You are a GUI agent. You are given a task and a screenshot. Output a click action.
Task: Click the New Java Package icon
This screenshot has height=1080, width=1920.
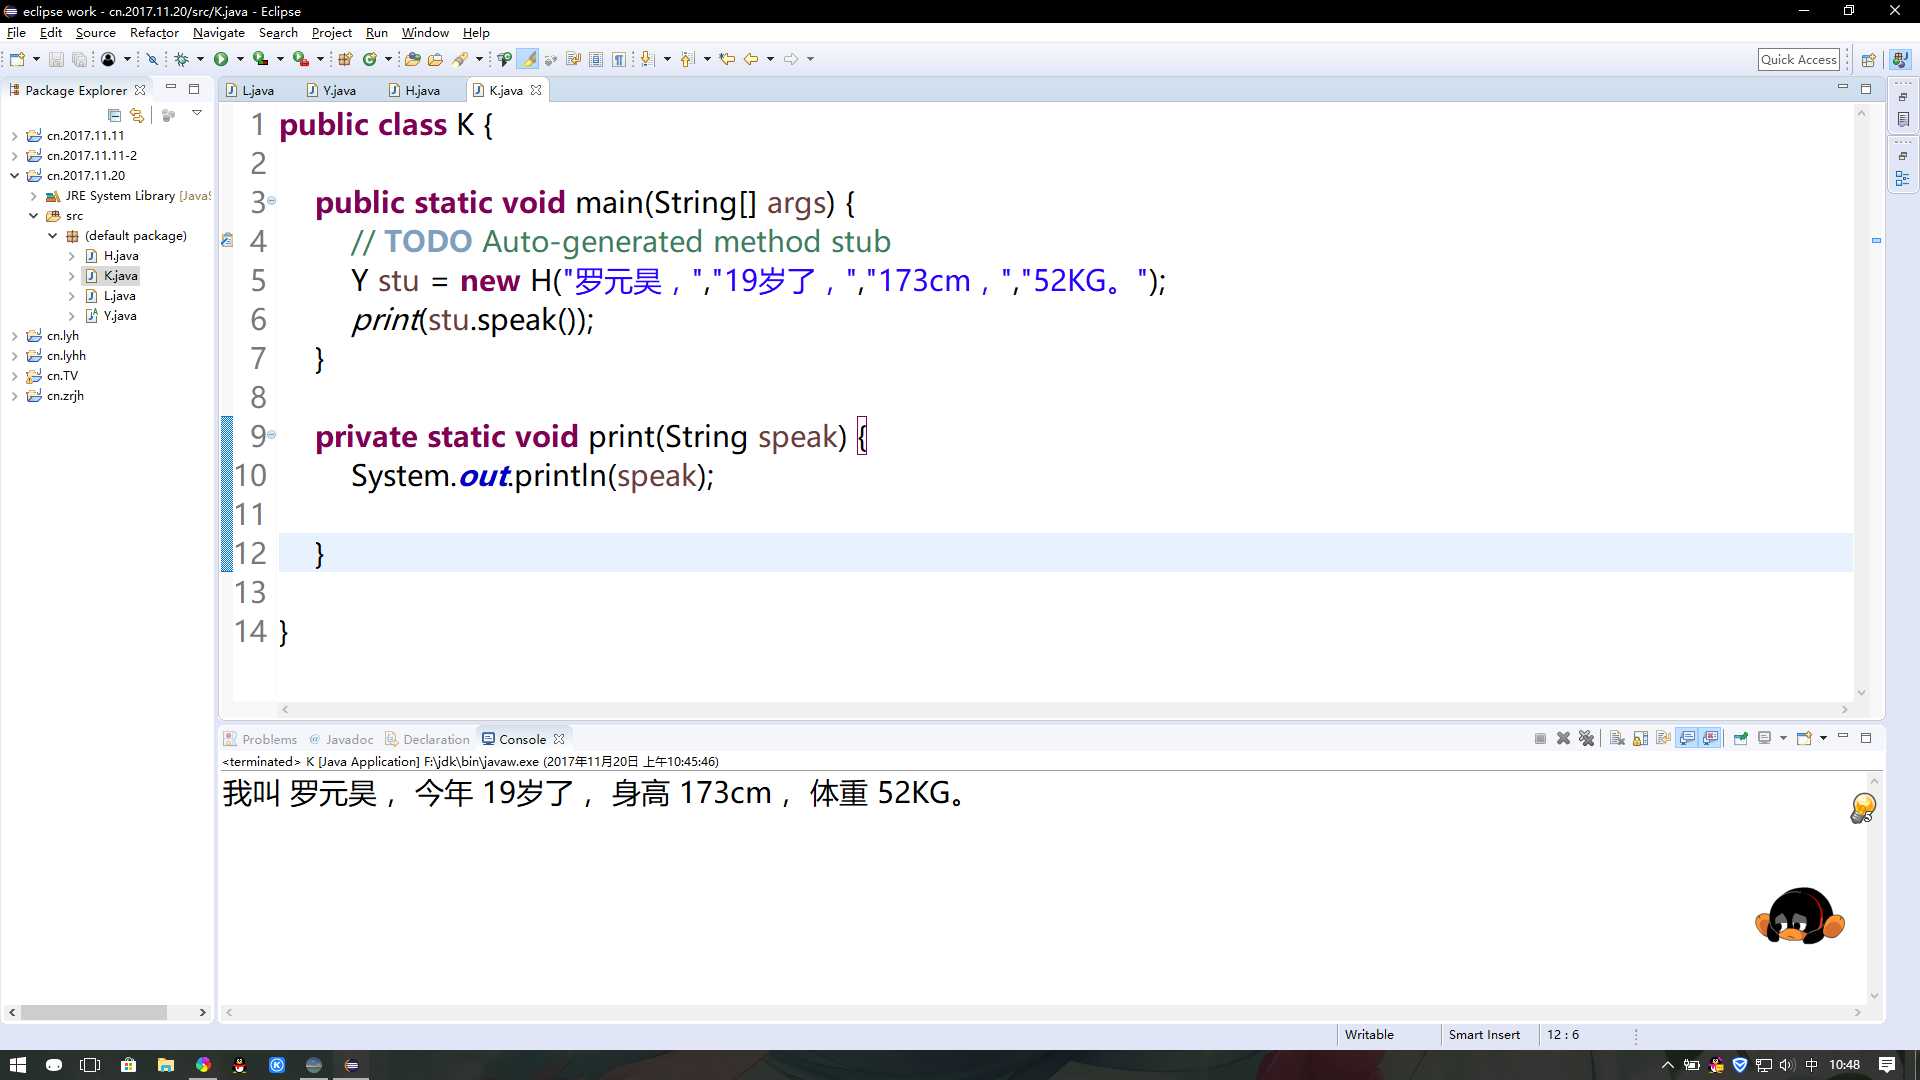[x=345, y=59]
